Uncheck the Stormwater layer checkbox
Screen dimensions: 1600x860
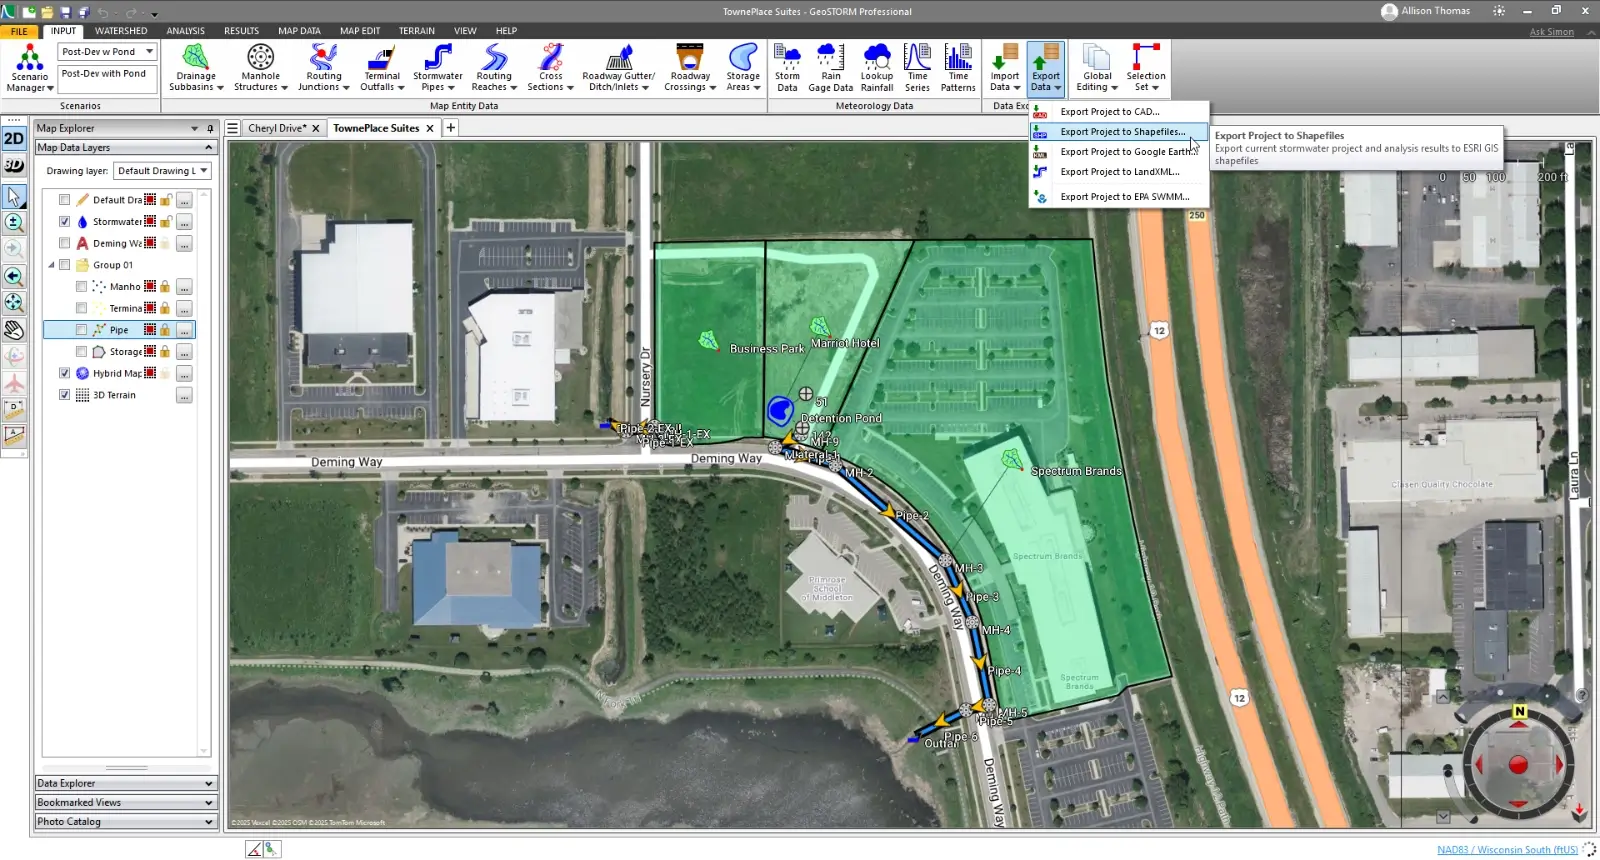click(x=65, y=222)
